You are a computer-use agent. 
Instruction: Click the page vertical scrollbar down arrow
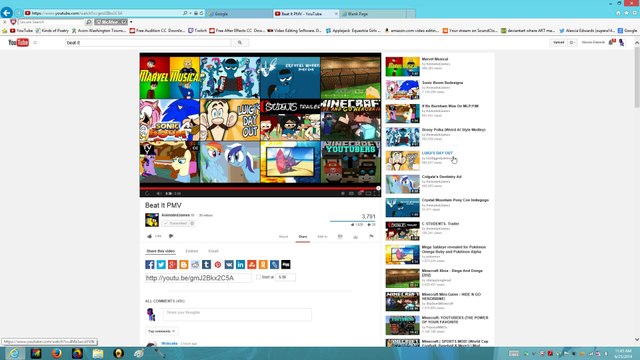[x=637, y=340]
